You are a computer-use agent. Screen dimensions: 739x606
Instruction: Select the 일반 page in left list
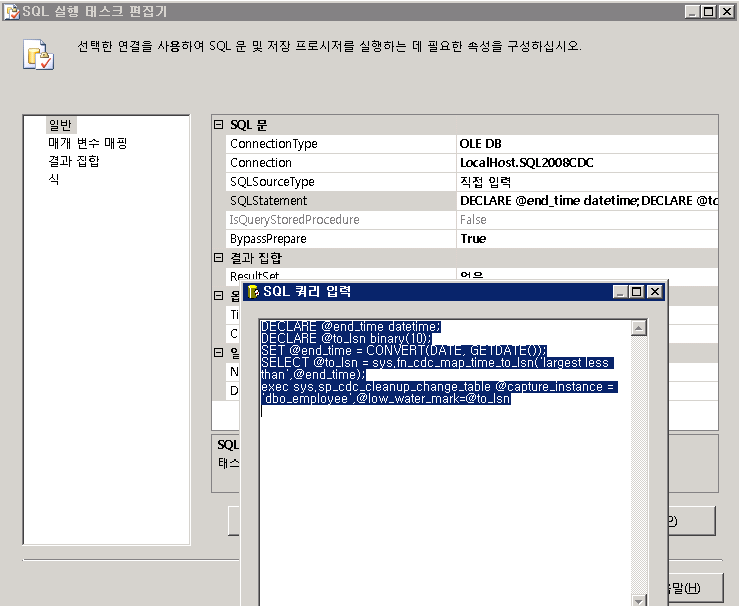pyautogui.click(x=60, y=125)
